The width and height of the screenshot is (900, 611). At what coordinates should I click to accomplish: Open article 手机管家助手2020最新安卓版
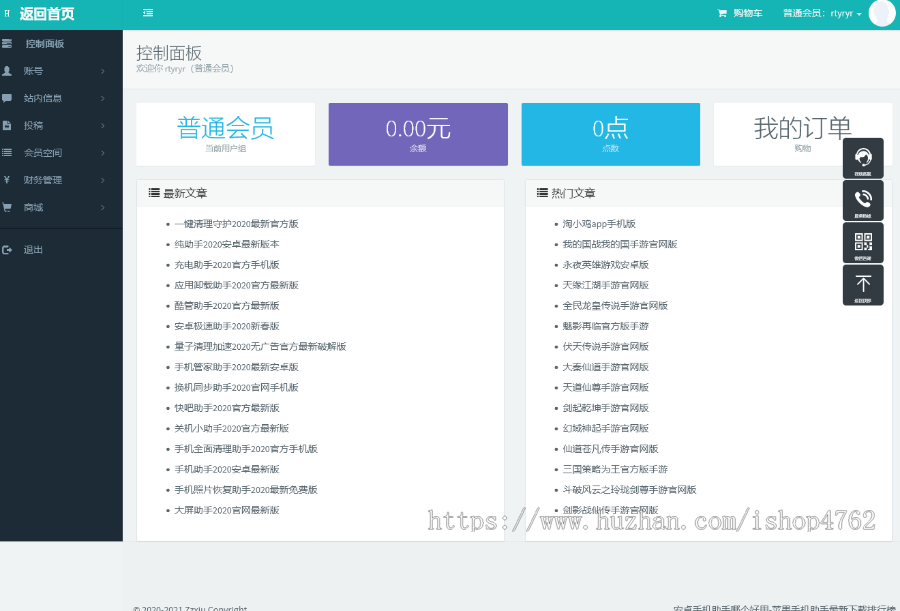tap(236, 367)
